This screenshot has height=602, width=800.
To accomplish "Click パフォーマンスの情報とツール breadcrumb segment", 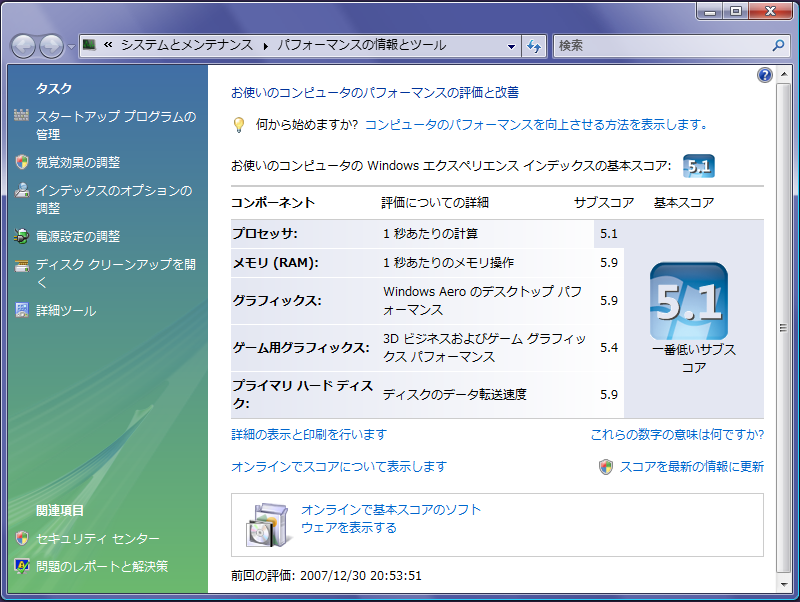I will coord(362,45).
